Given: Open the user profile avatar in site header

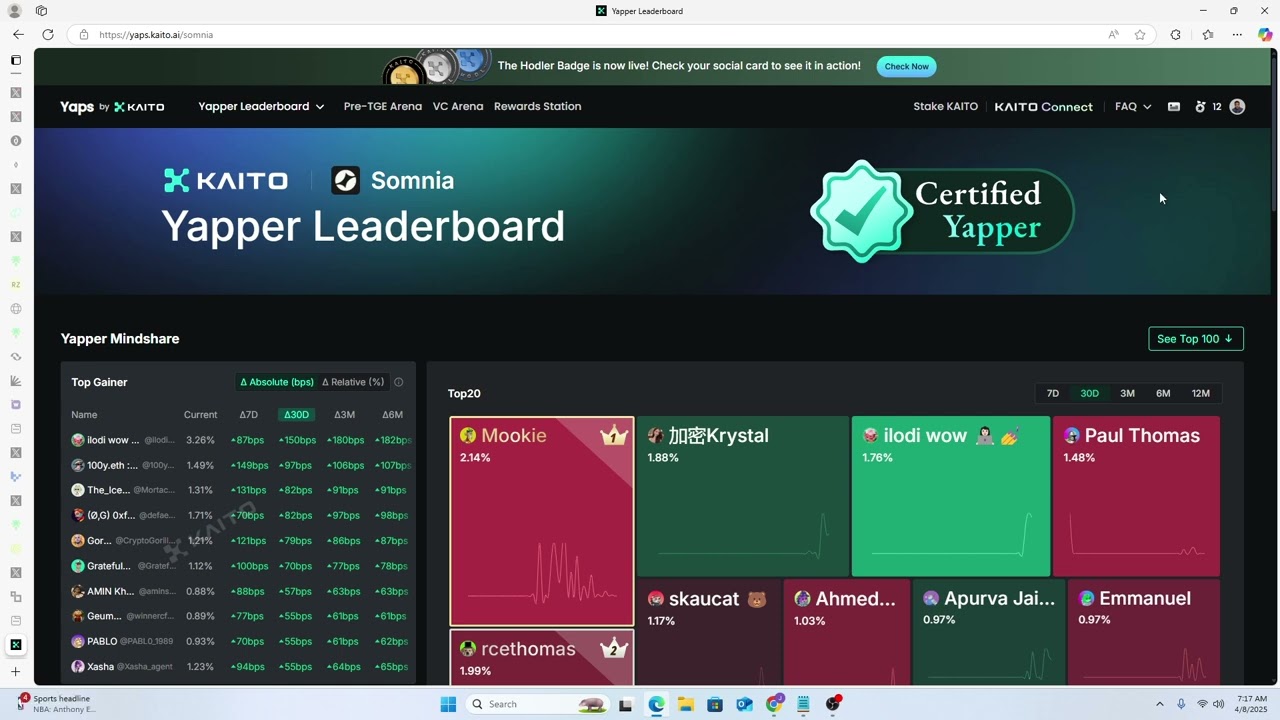Looking at the screenshot, I should [1237, 107].
